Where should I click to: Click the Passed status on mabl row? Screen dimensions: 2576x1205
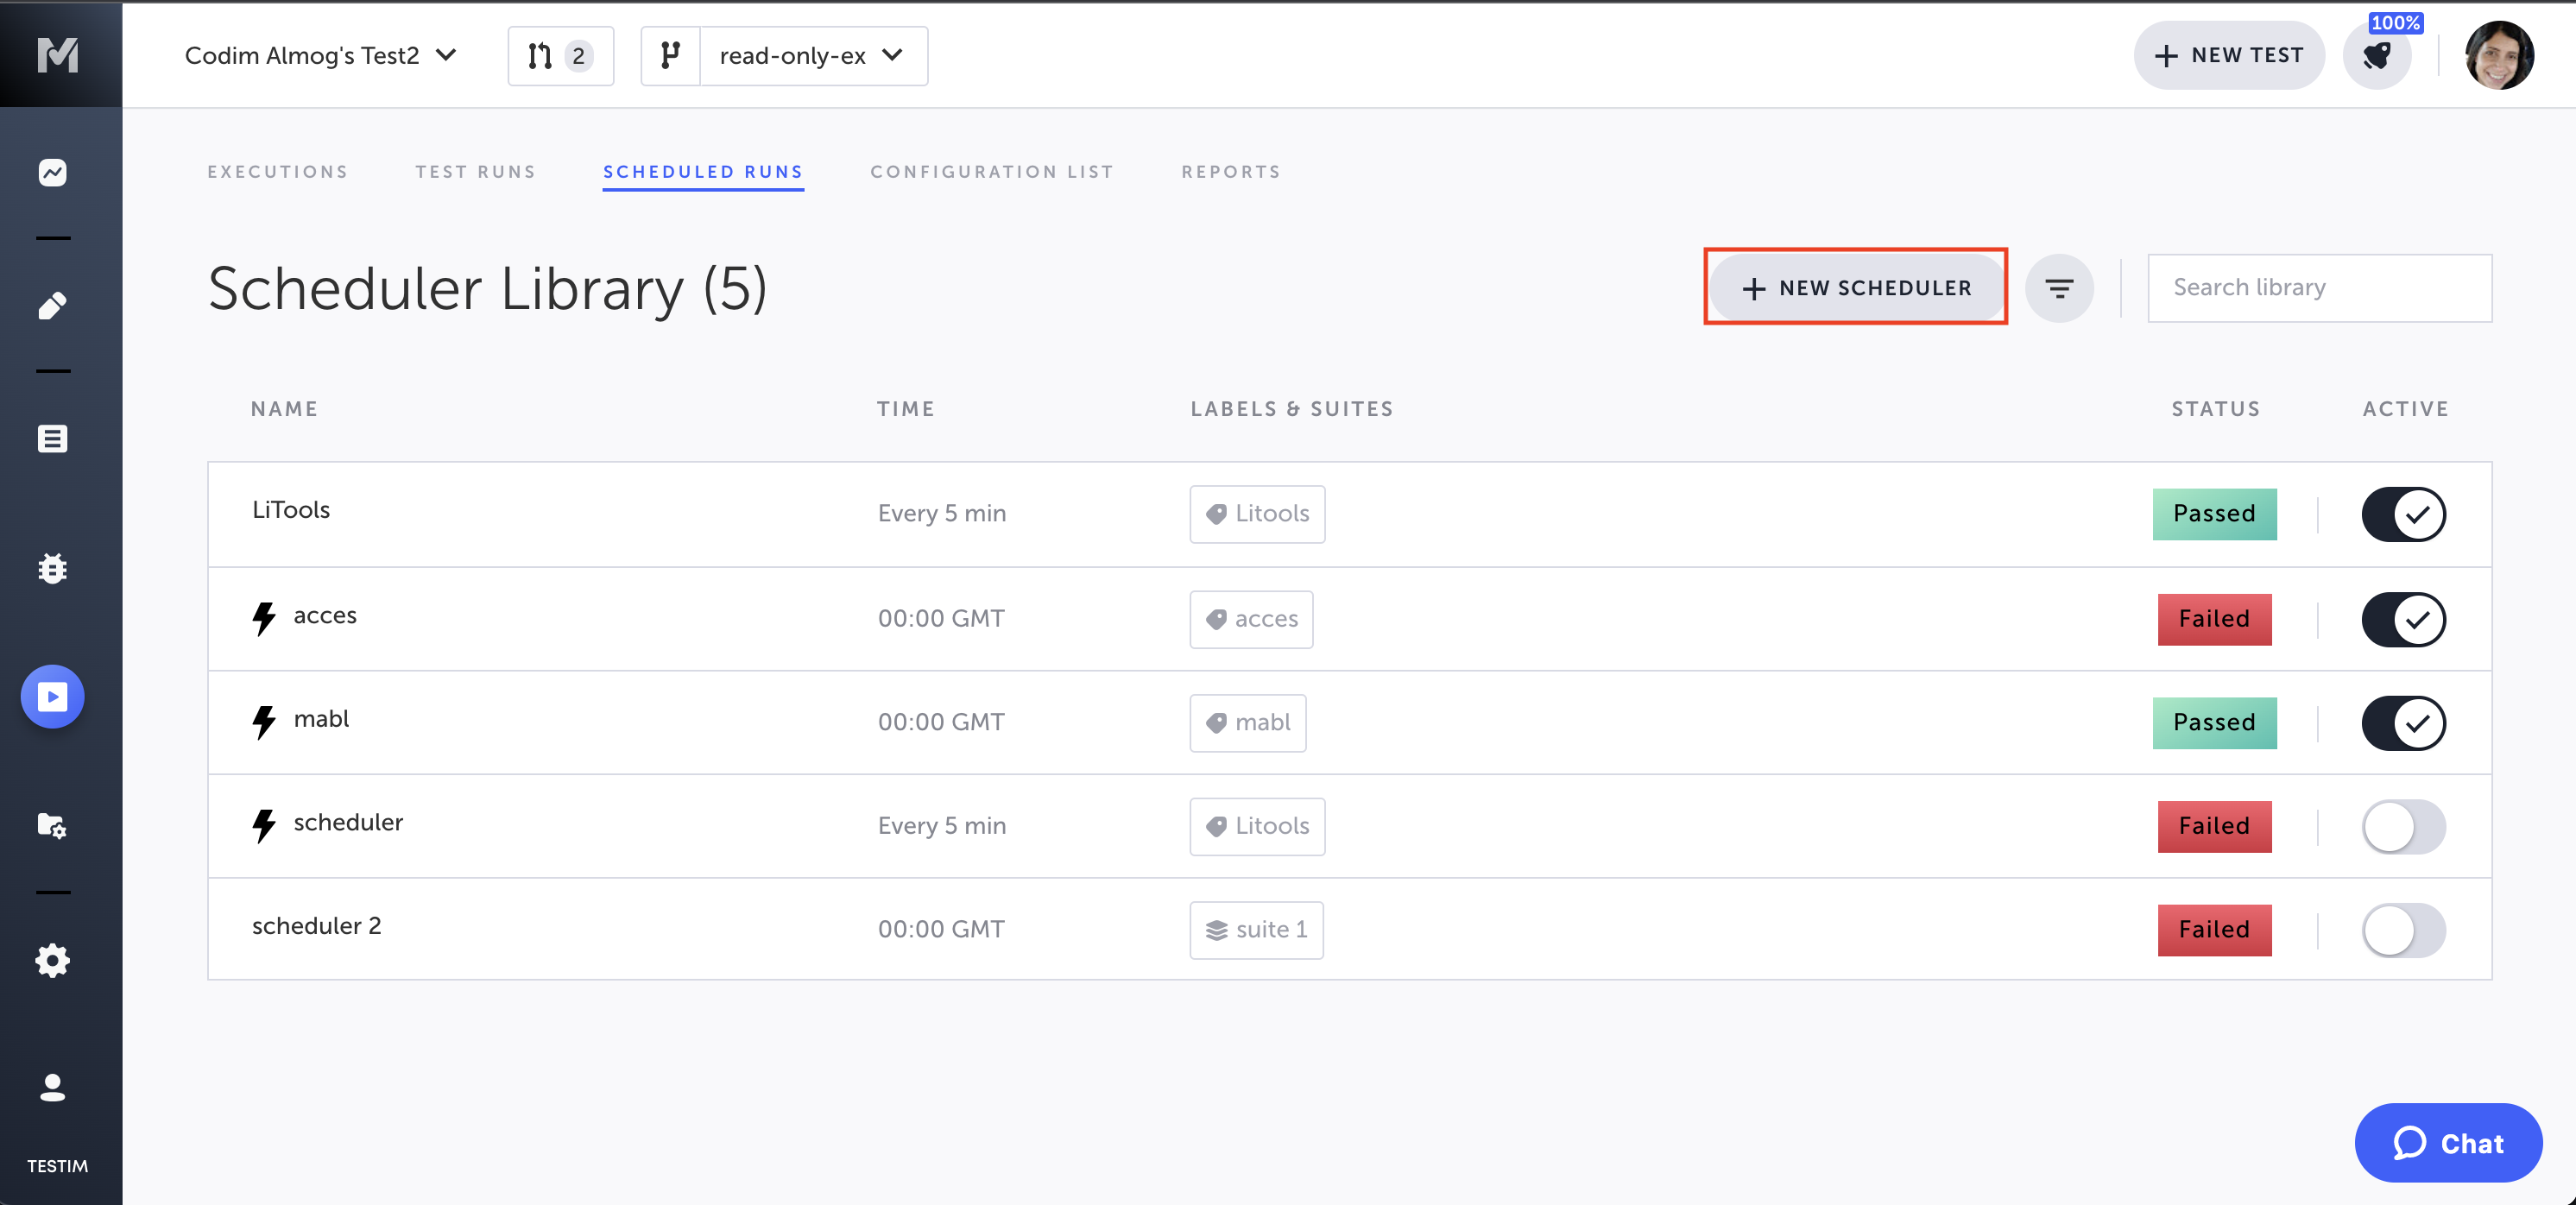pos(2214,723)
